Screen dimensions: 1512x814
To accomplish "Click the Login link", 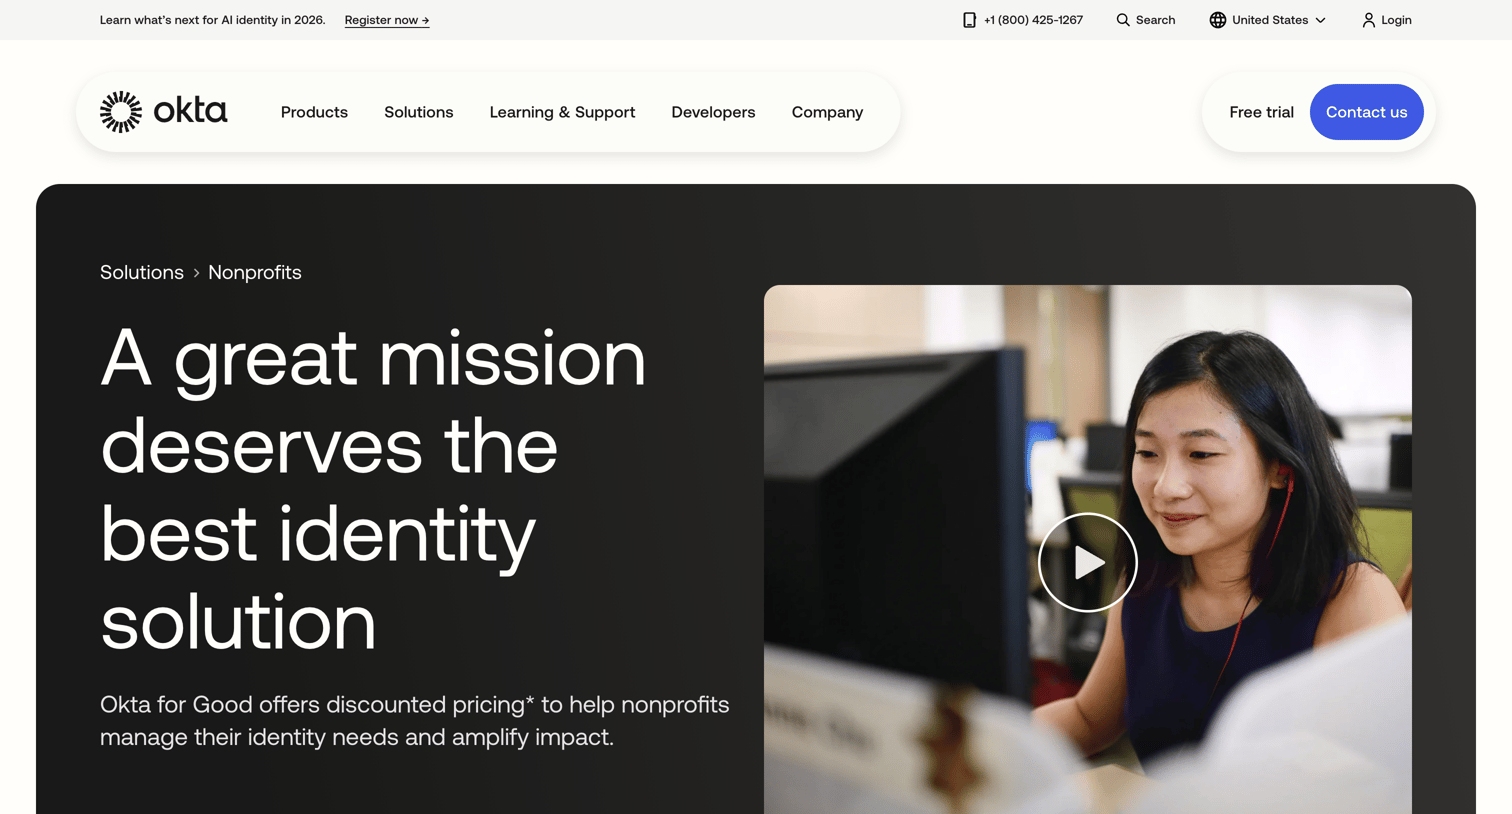I will 1396,20.
